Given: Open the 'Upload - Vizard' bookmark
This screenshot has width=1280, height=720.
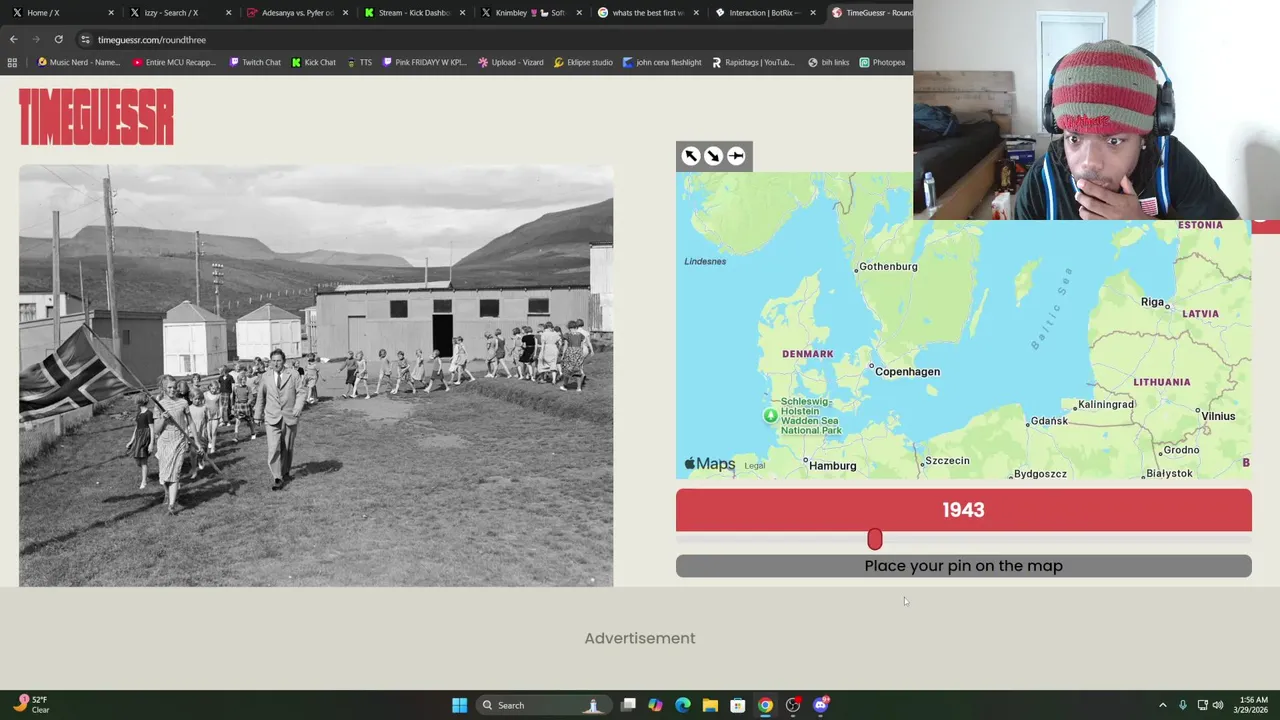Looking at the screenshot, I should point(511,62).
